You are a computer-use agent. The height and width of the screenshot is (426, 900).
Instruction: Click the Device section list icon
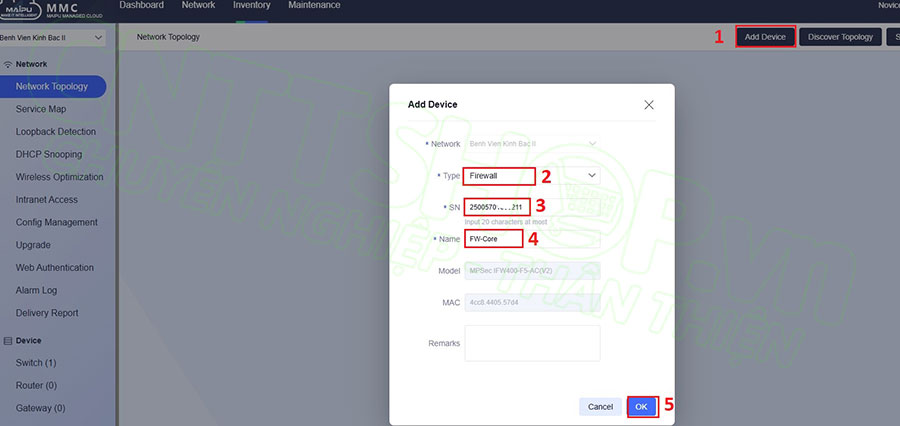tap(8, 340)
